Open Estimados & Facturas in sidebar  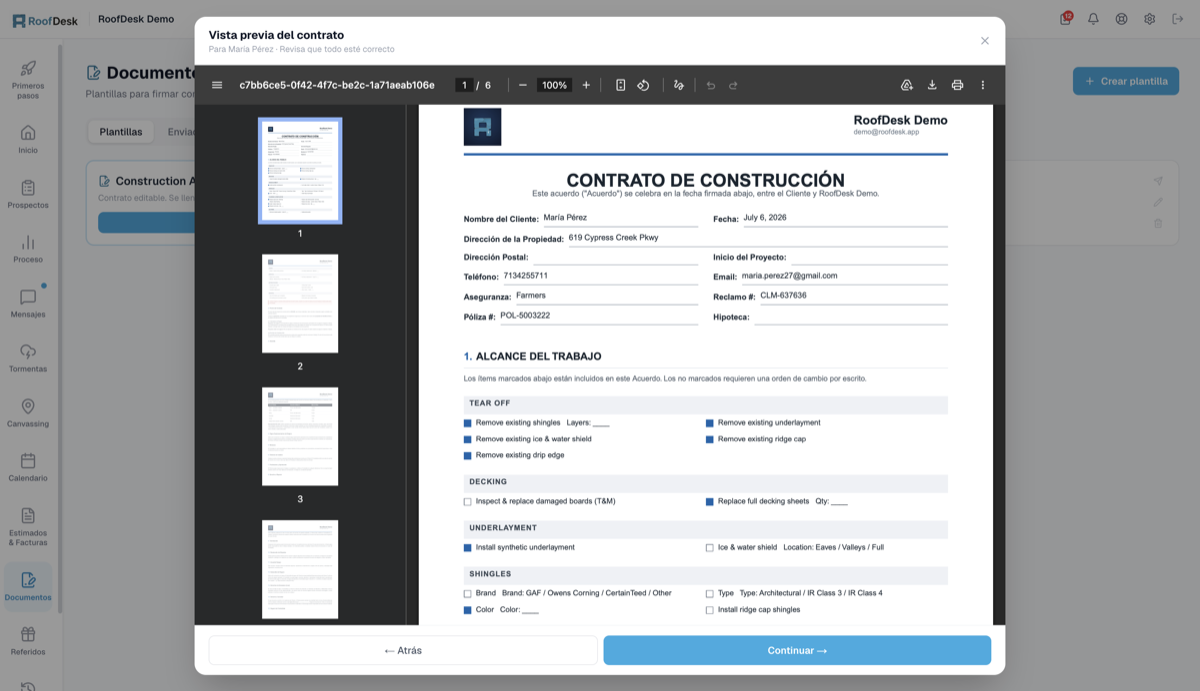click(x=28, y=526)
